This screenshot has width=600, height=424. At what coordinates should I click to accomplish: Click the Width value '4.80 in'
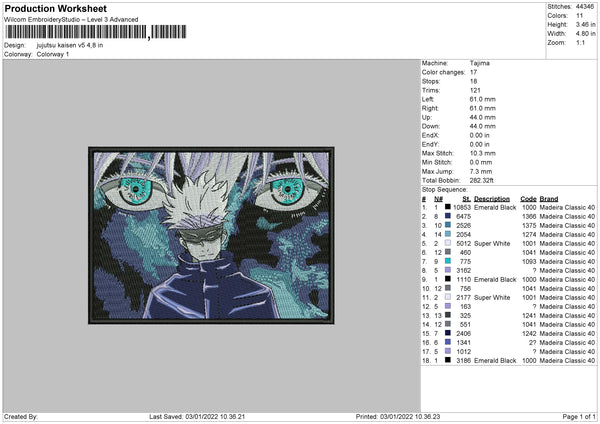(x=585, y=34)
